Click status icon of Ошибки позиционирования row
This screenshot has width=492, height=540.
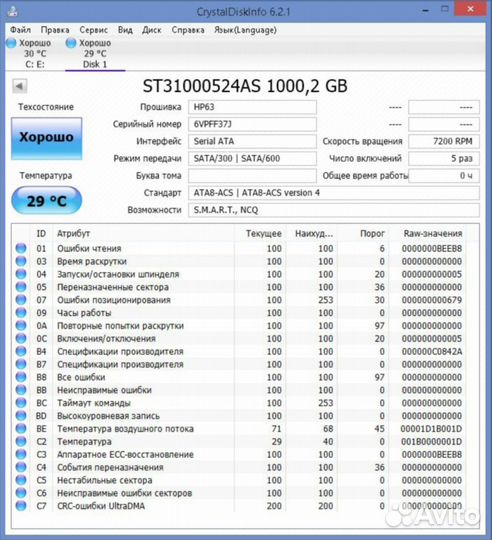coord(21,300)
